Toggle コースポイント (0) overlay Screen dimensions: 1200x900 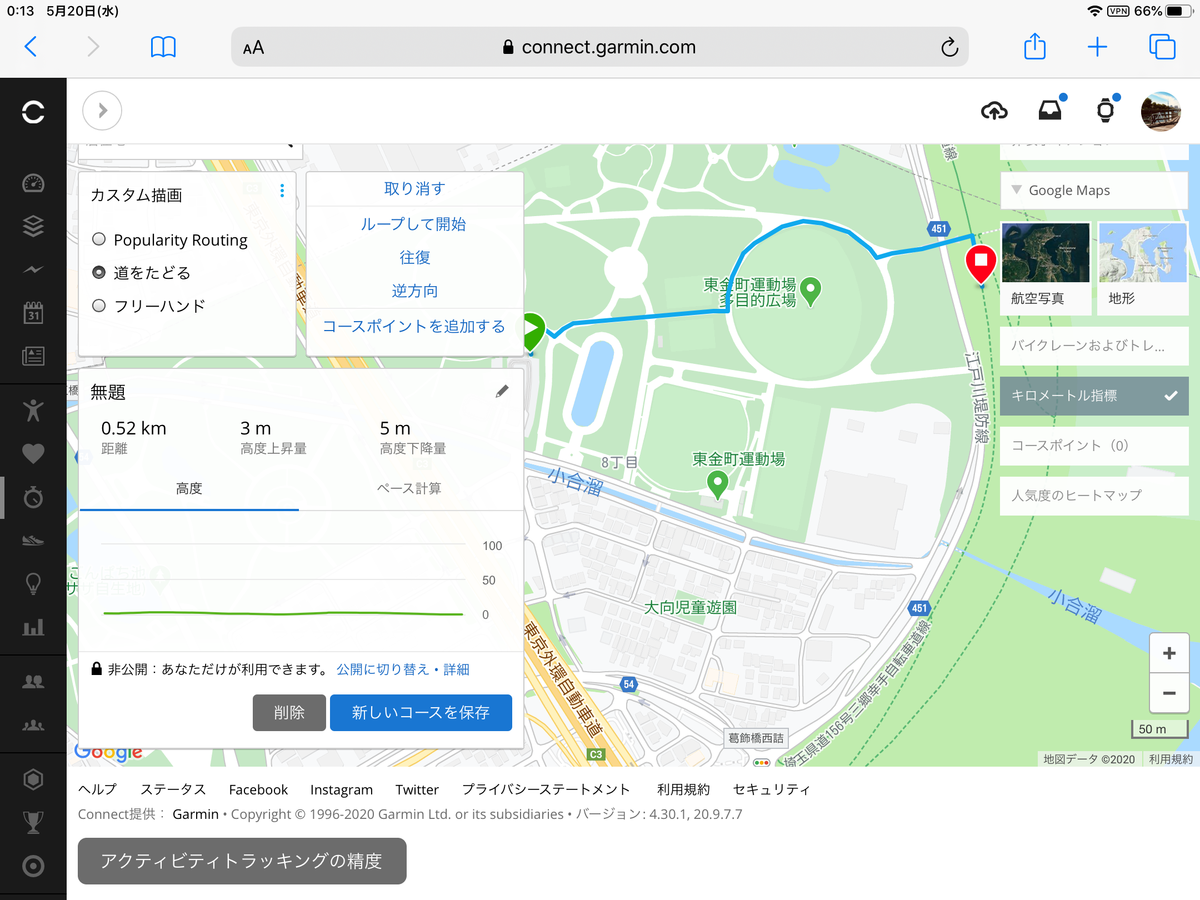(1094, 445)
